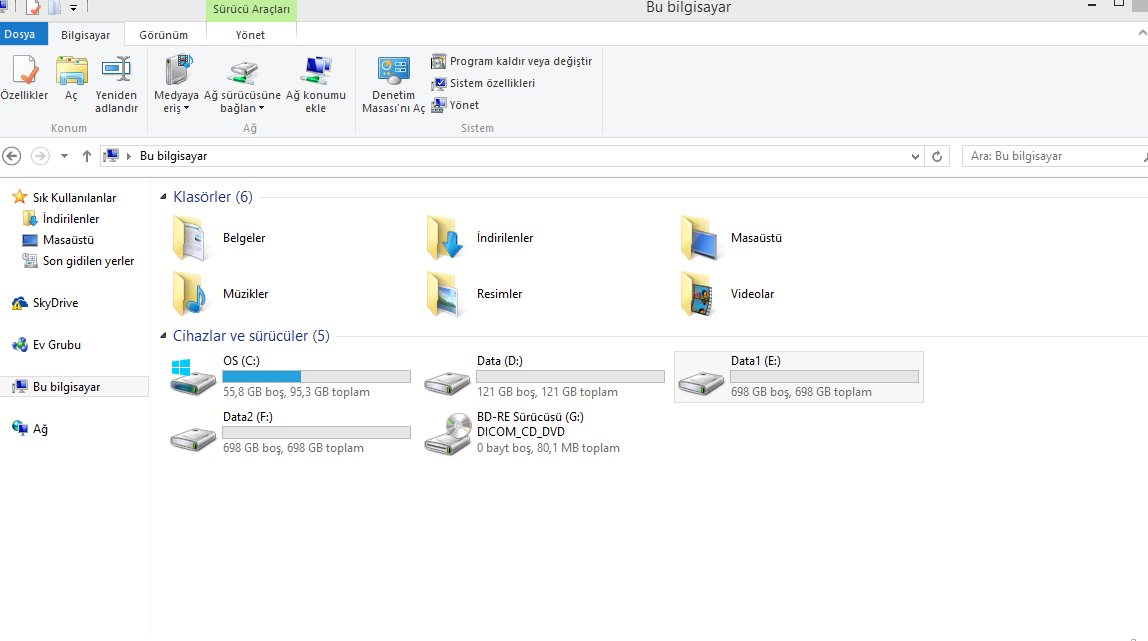1148x641 pixels.
Task: Click the Sürücü Araçları contextual tab header
Action: click(x=251, y=10)
